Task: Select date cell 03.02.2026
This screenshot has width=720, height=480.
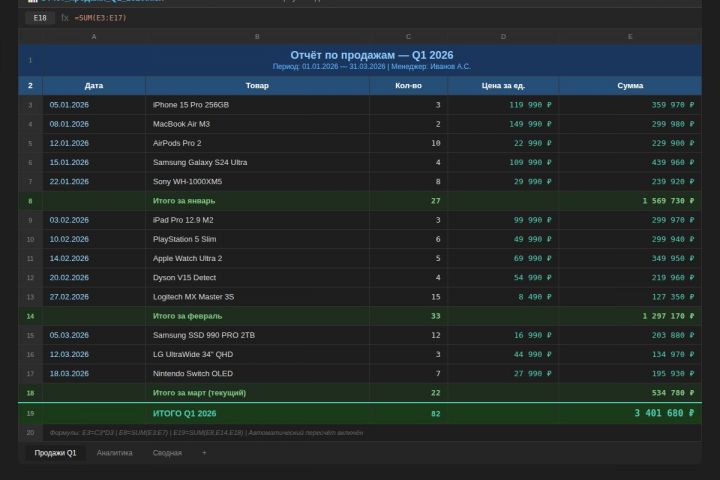Action: point(94,220)
